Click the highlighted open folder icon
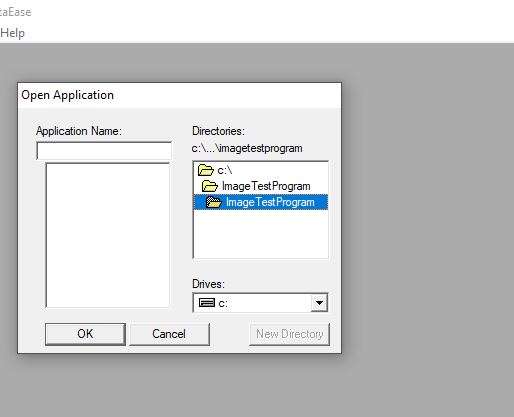This screenshot has width=514, height=417. 214,202
